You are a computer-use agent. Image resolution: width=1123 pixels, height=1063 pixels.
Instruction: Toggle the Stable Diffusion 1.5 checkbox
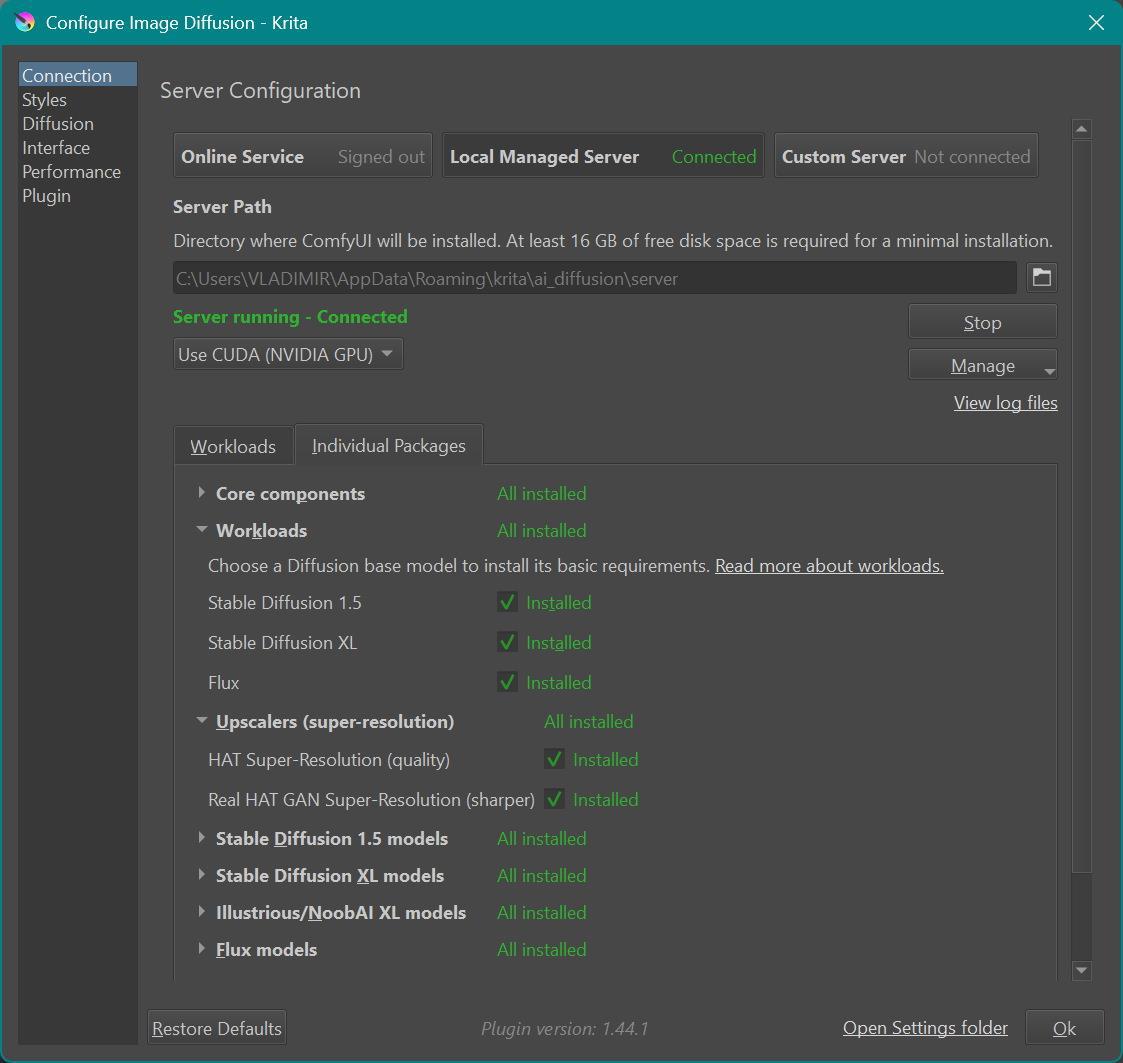click(507, 603)
